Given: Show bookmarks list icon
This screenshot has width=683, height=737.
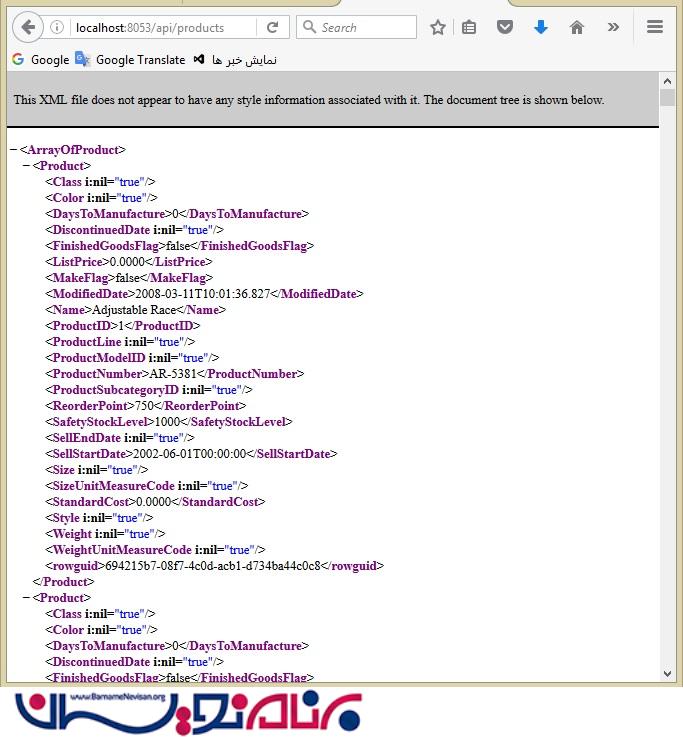Looking at the screenshot, I should [469, 27].
